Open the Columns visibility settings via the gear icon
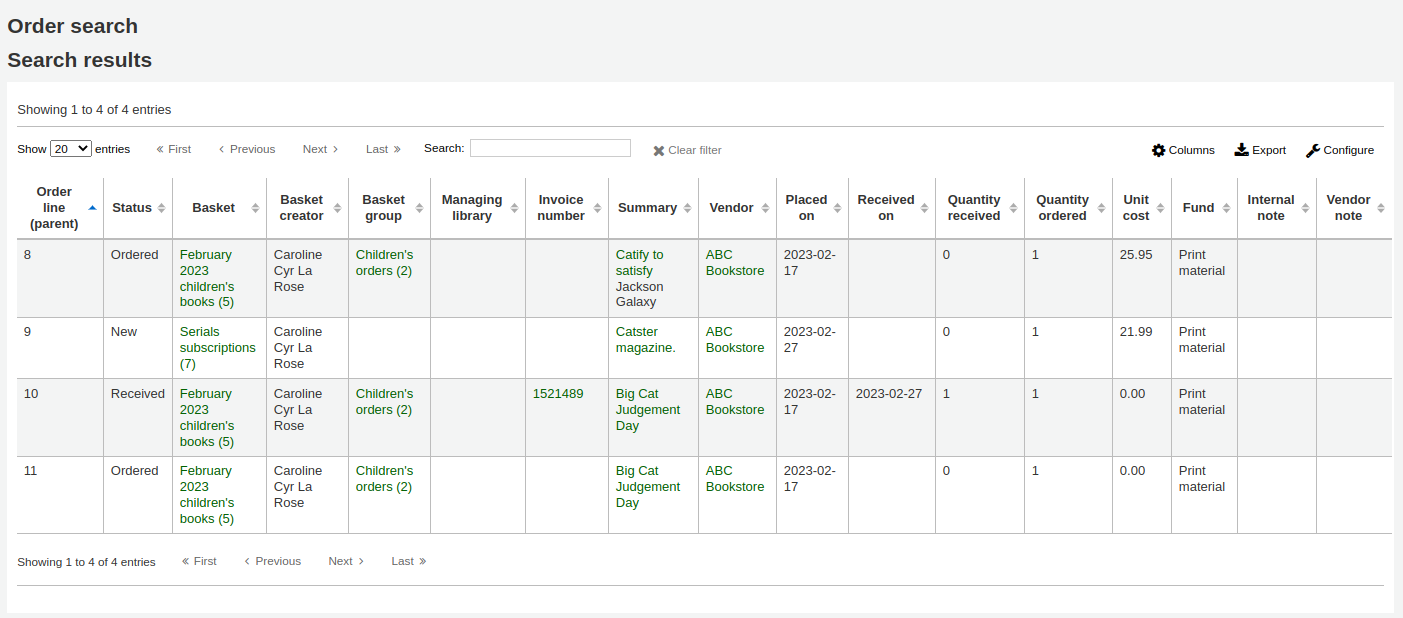The width and height of the screenshot is (1403, 618). [x=1183, y=150]
